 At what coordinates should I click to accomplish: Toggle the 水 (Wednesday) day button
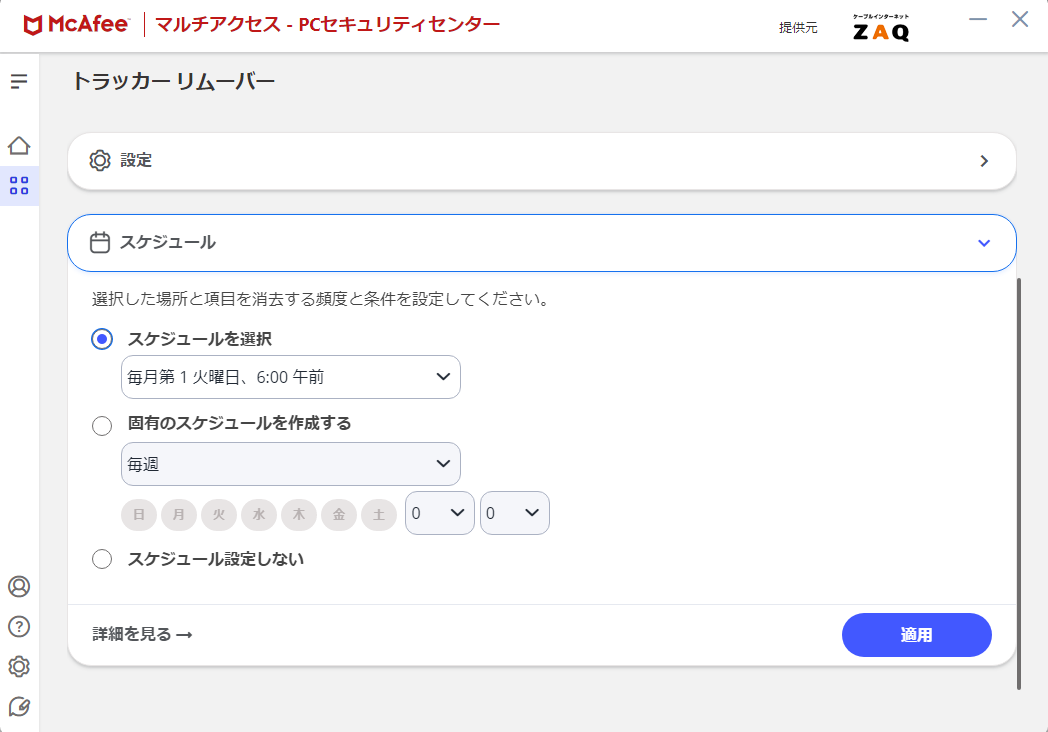pos(259,514)
